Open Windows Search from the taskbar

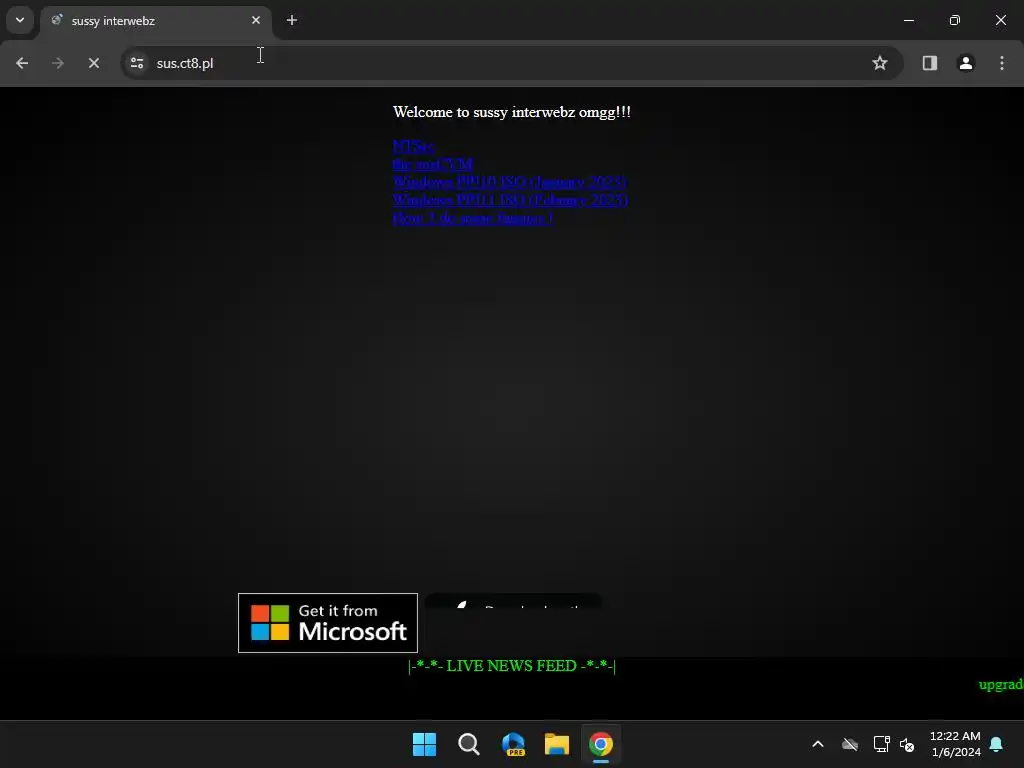coord(468,744)
